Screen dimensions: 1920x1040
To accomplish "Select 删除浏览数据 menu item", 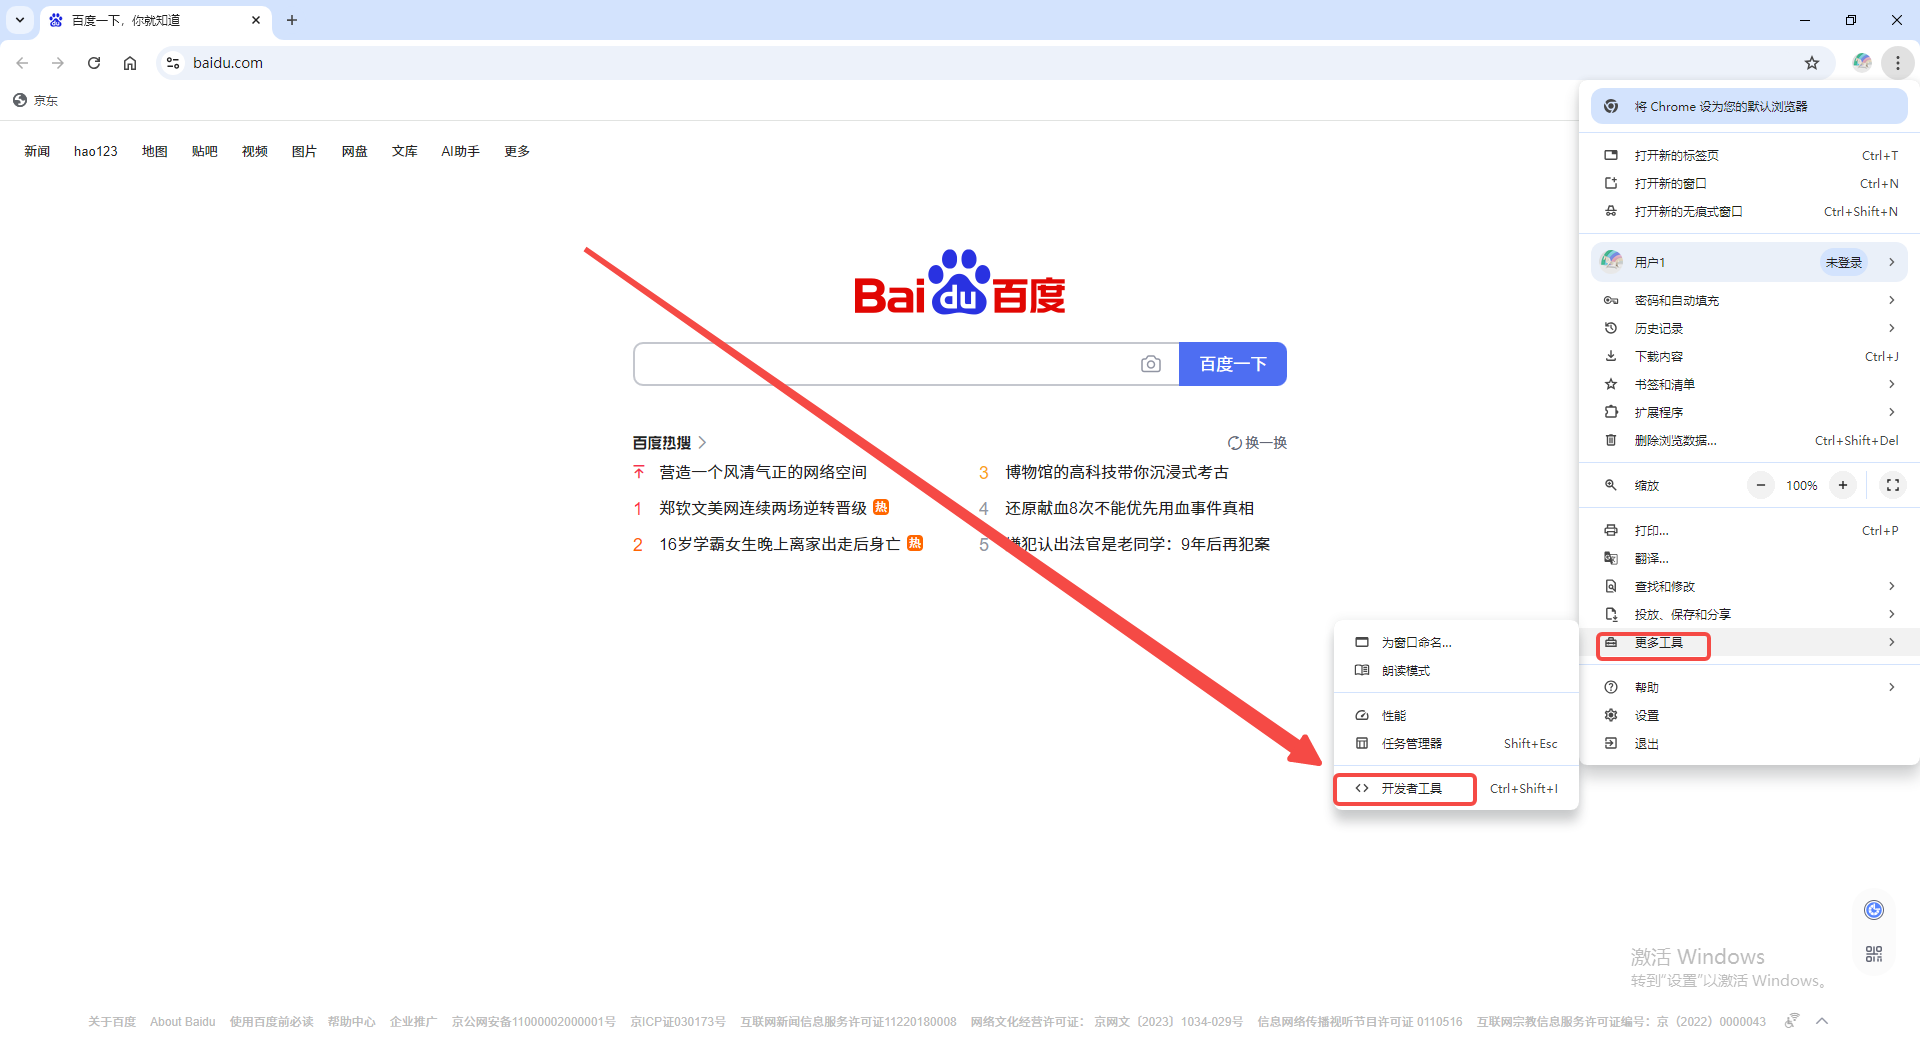I will pos(1749,440).
